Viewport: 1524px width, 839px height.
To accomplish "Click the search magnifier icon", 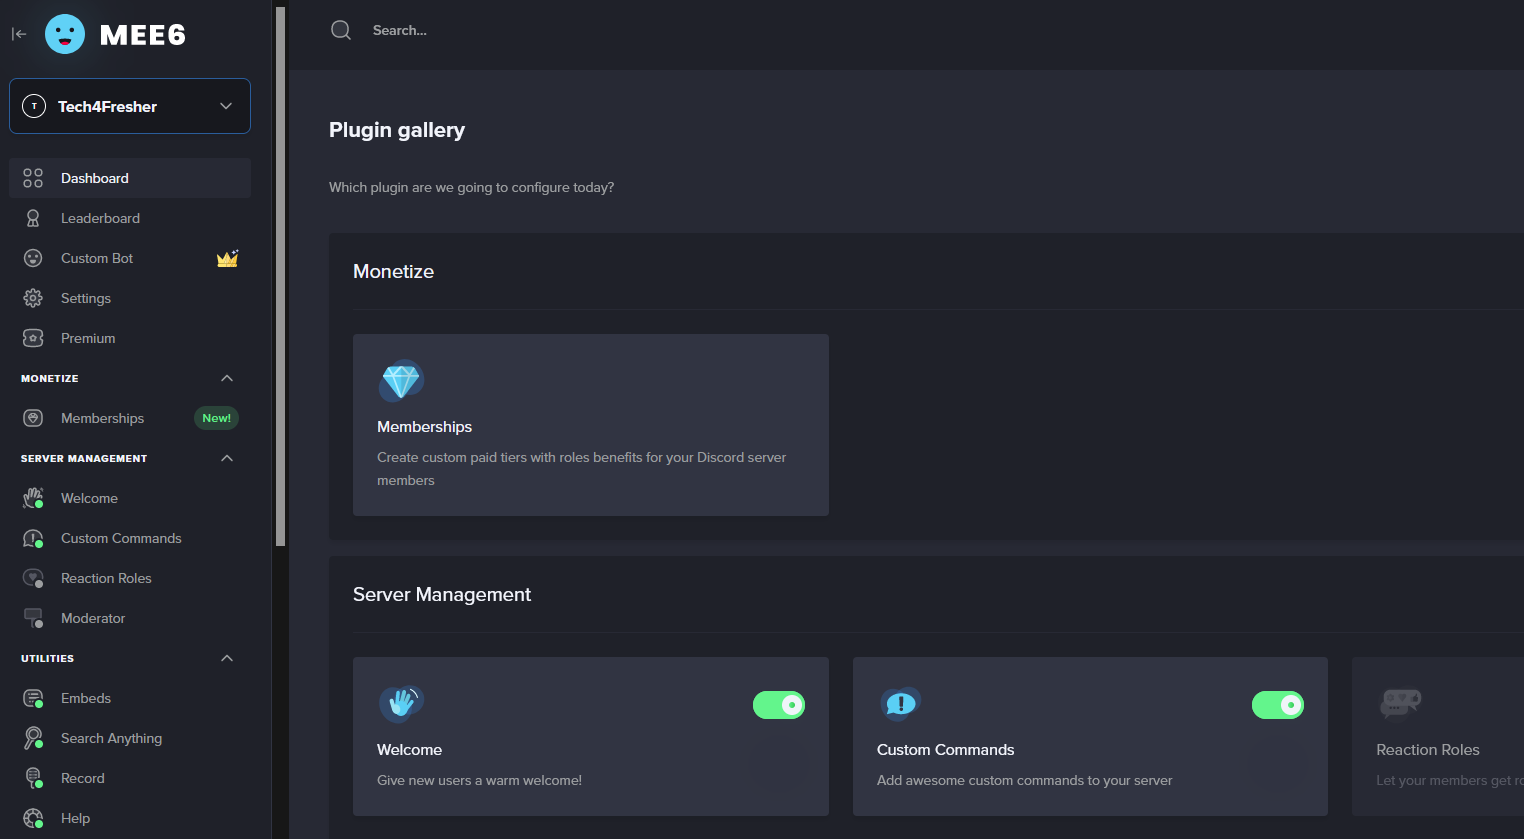I will pyautogui.click(x=341, y=30).
